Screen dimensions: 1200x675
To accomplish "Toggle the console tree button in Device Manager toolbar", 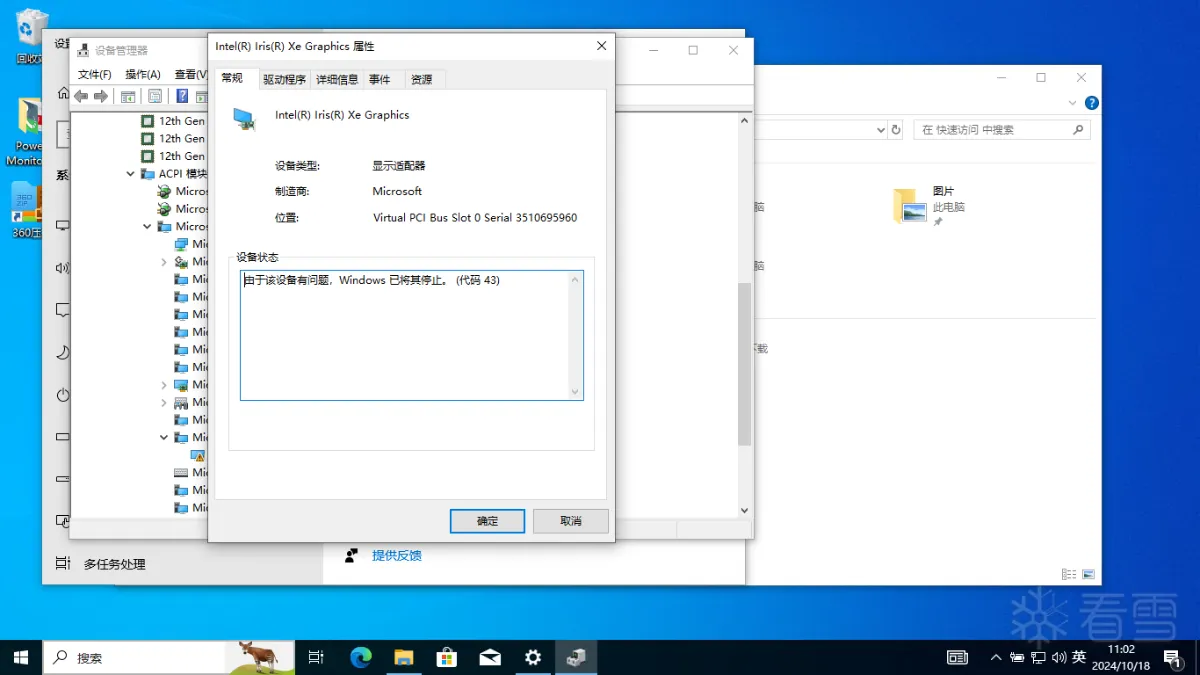I will click(x=128, y=96).
